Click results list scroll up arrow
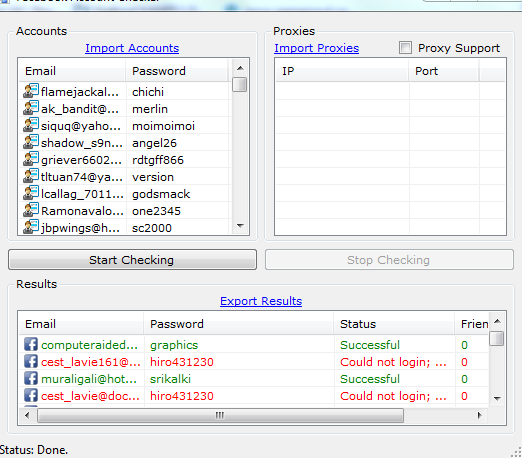Image resolution: width=522 pixels, height=458 pixels. point(497,321)
